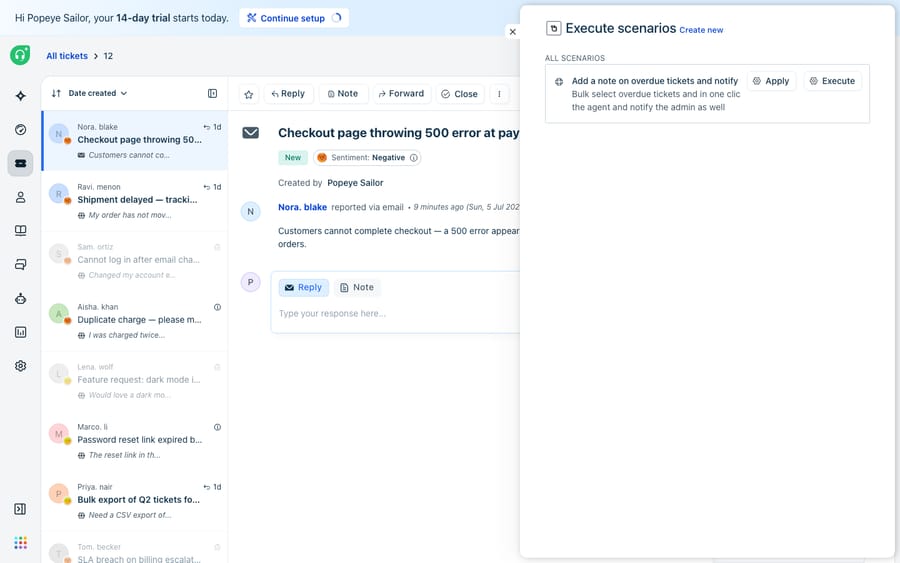Open the Password reset link expired ticket
The height and width of the screenshot is (563, 900).
click(x=135, y=441)
